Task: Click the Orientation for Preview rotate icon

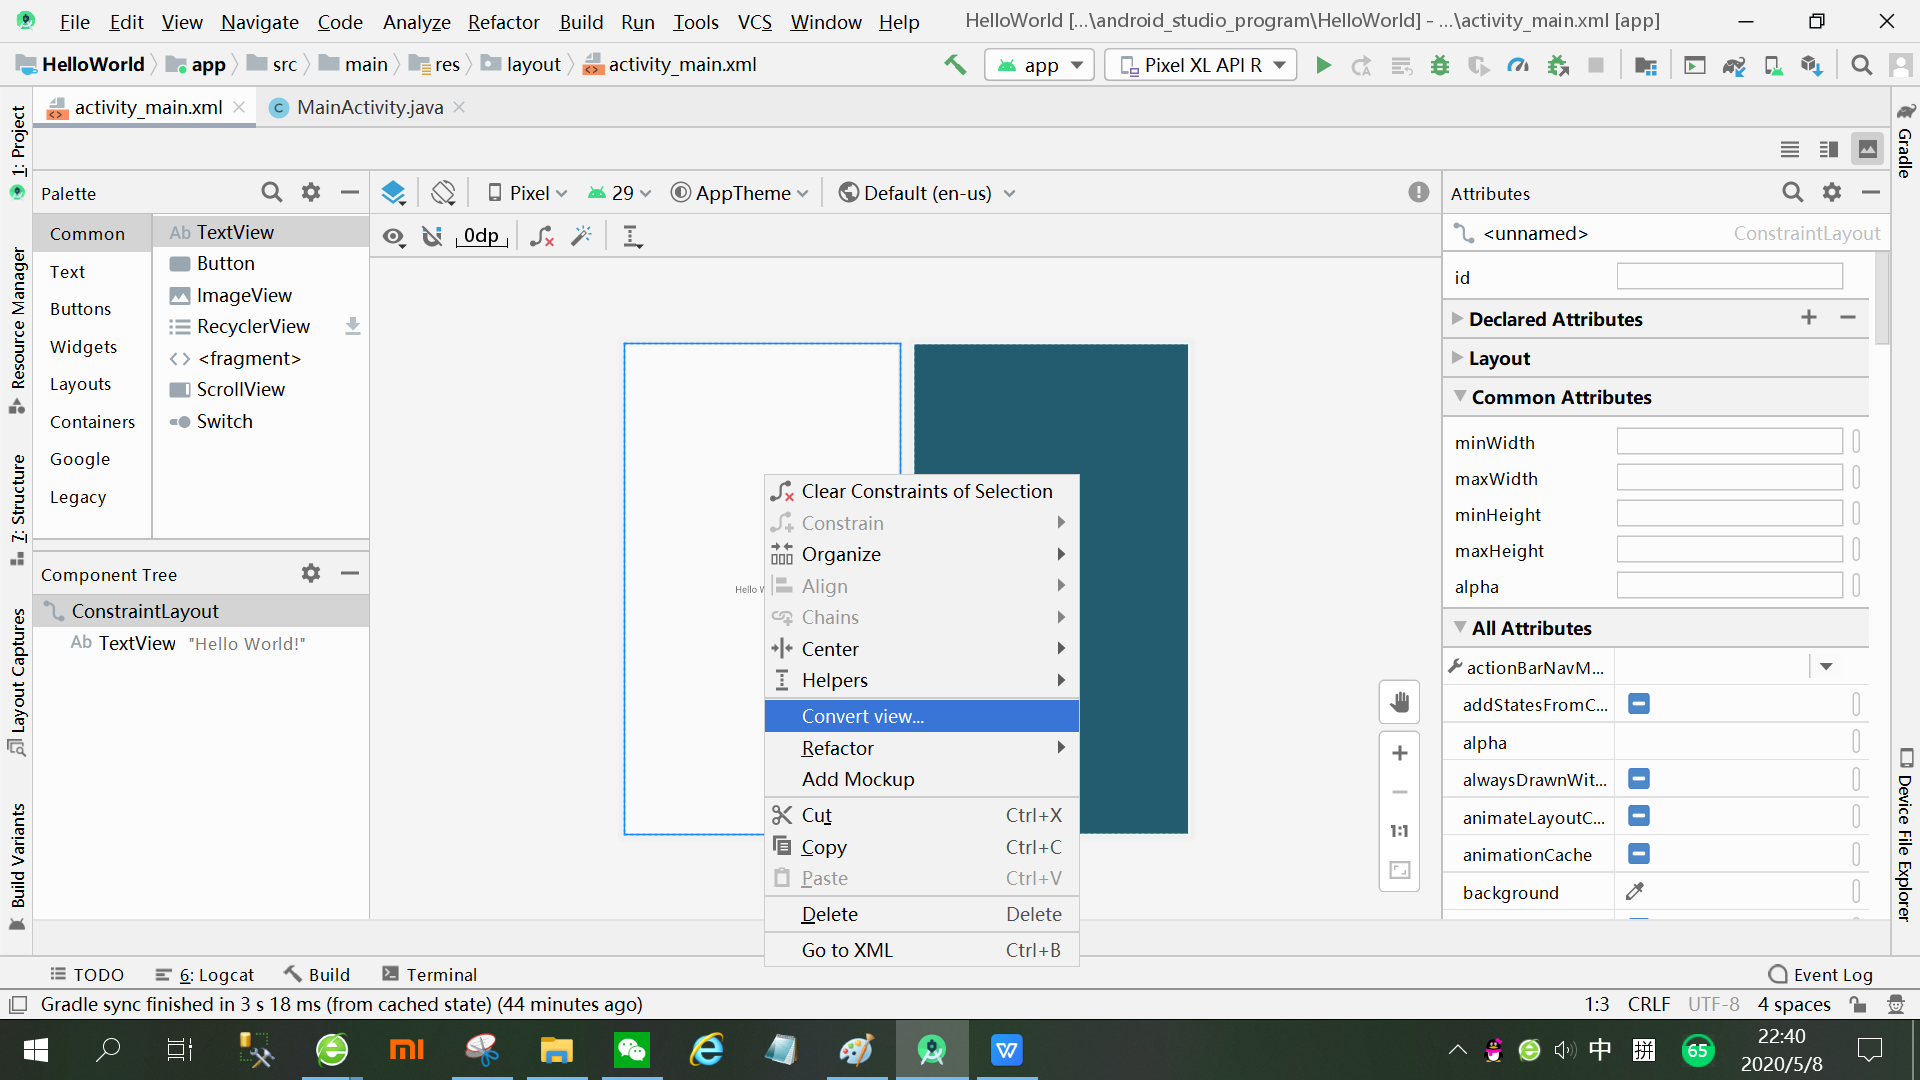Action: coord(443,193)
